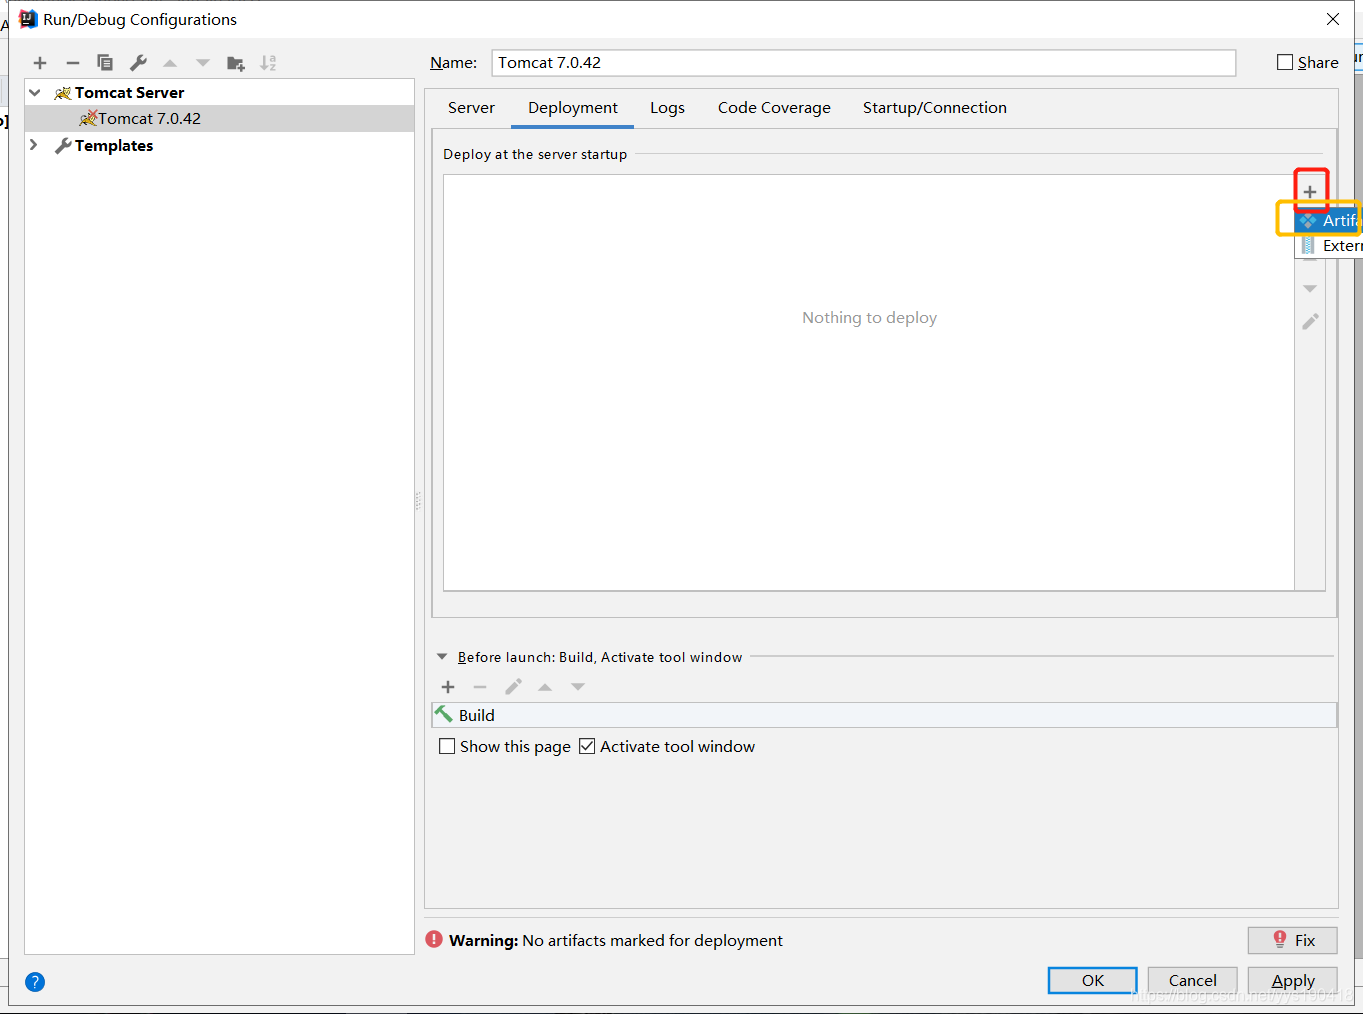Screen dimensions: 1363x1014
Task: Click the green Build hammer icon
Action: tap(444, 714)
